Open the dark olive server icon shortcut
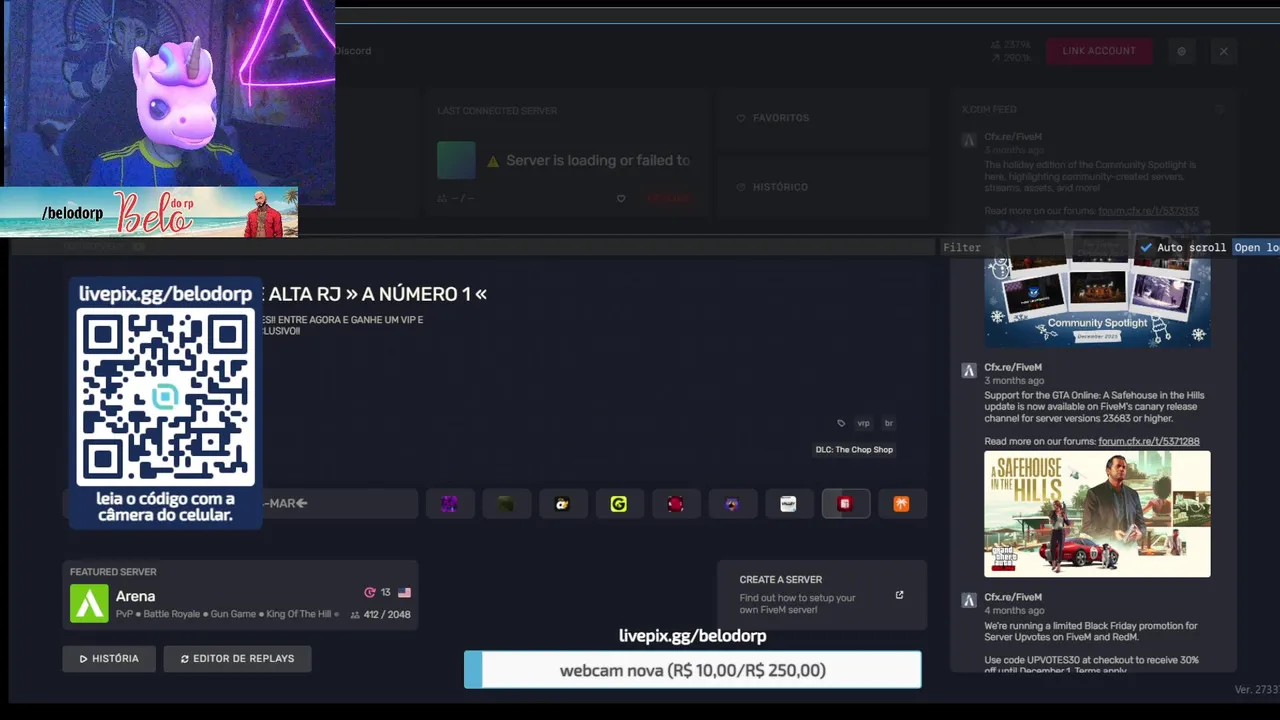This screenshot has width=1280, height=720. pyautogui.click(x=506, y=504)
